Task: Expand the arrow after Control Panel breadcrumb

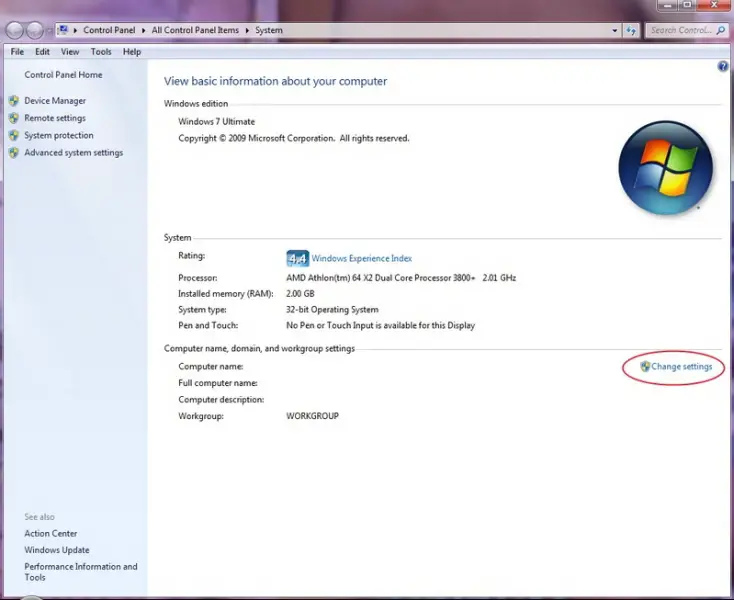Action: click(x=143, y=30)
